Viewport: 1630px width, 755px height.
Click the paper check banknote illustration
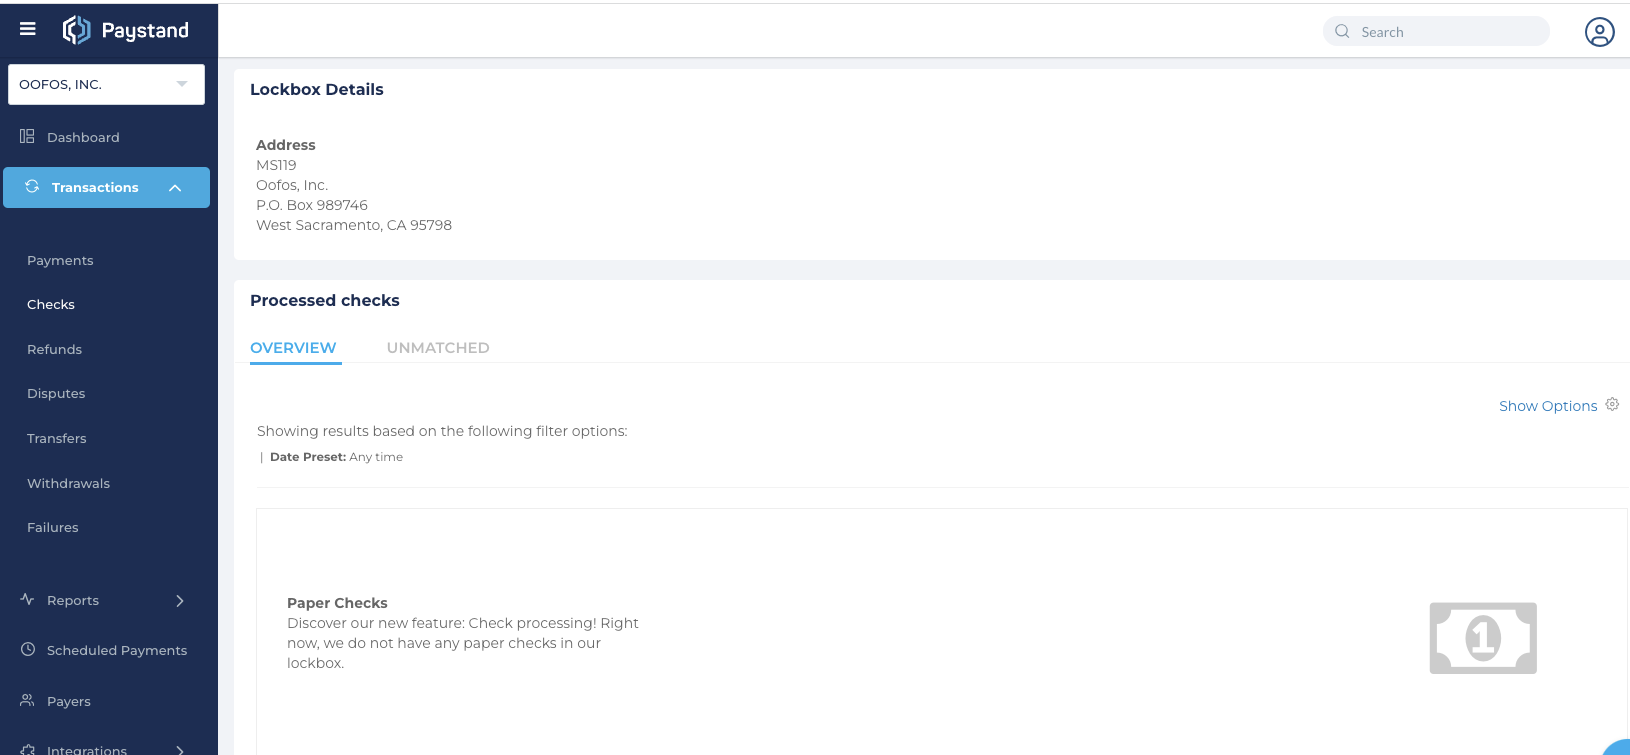click(x=1483, y=638)
